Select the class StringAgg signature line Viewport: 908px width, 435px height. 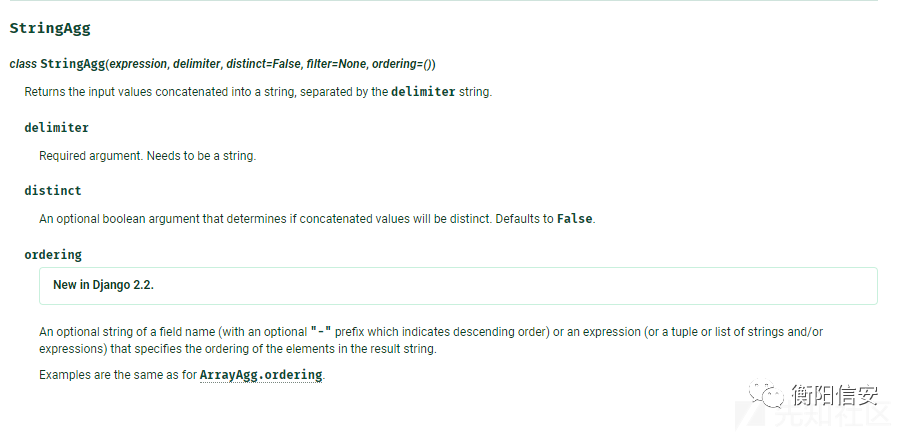223,64
